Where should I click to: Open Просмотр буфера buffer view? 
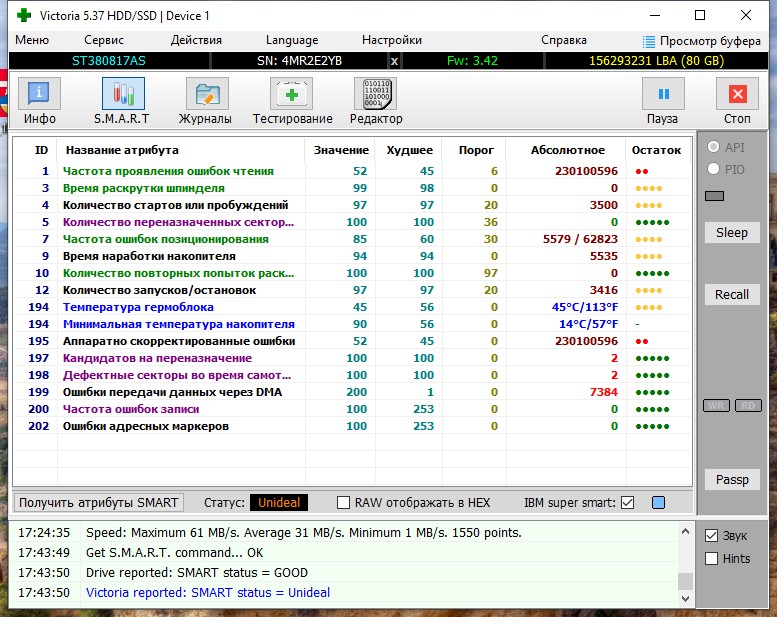(x=701, y=41)
